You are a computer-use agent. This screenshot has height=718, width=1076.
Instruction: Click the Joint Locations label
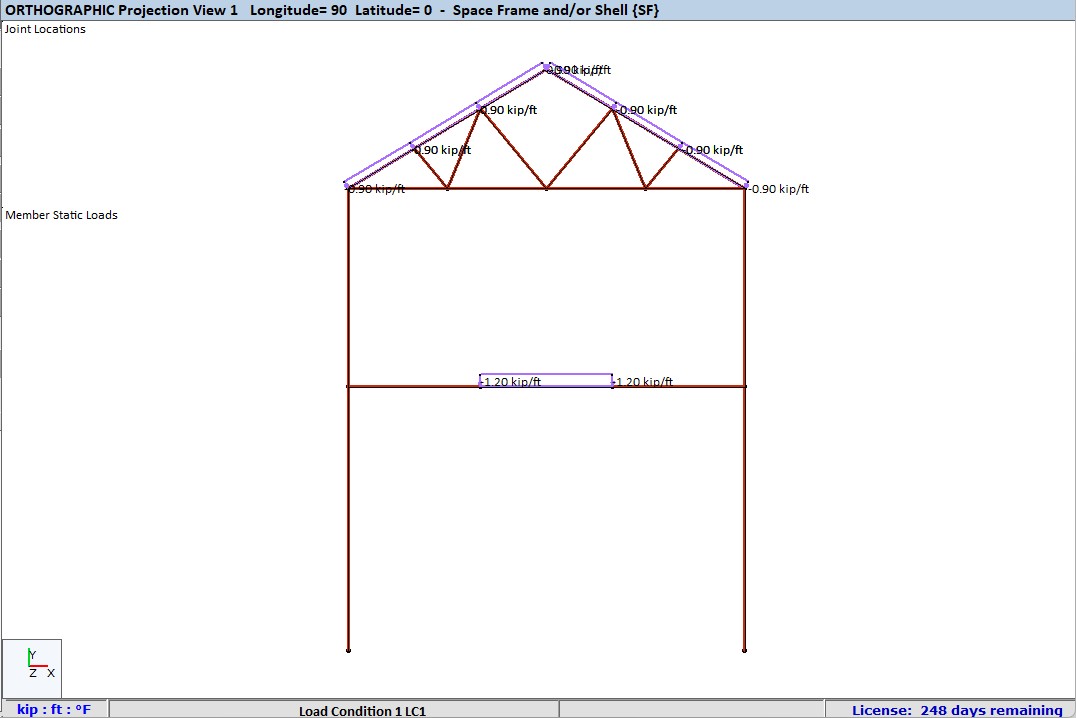[x=43, y=29]
